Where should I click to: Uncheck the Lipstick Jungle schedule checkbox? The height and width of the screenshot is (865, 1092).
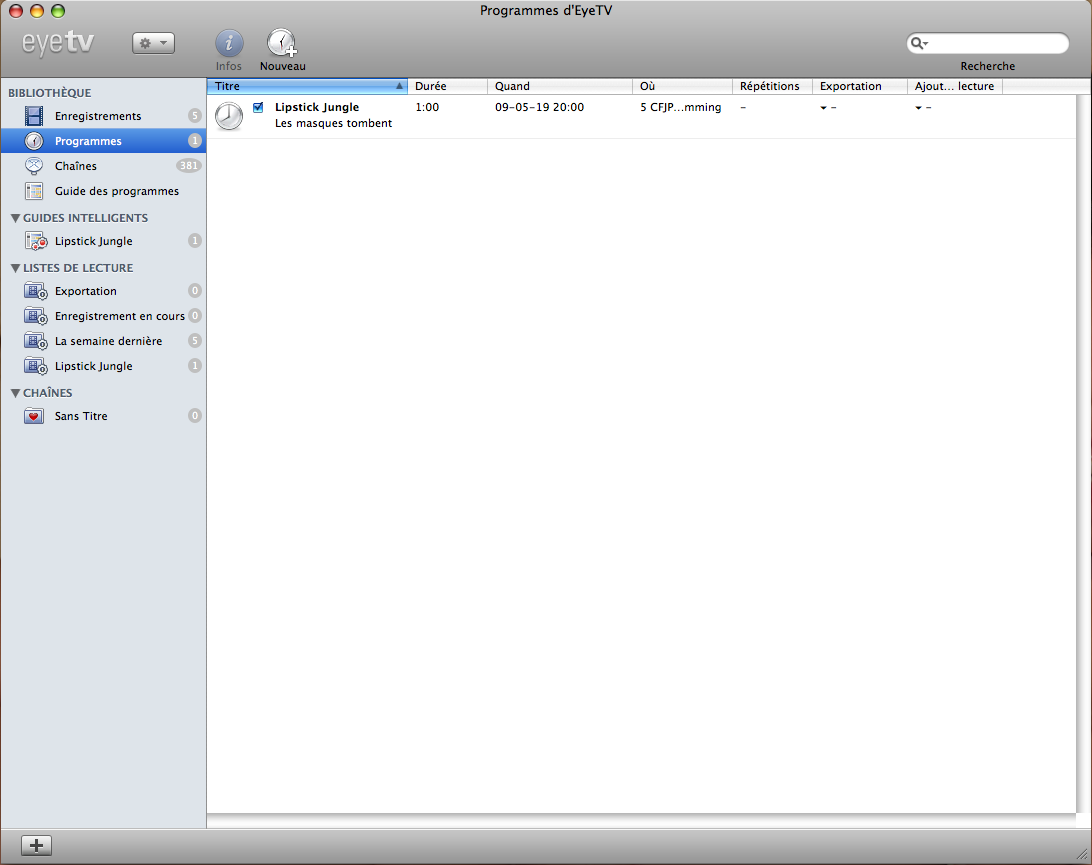pos(258,107)
